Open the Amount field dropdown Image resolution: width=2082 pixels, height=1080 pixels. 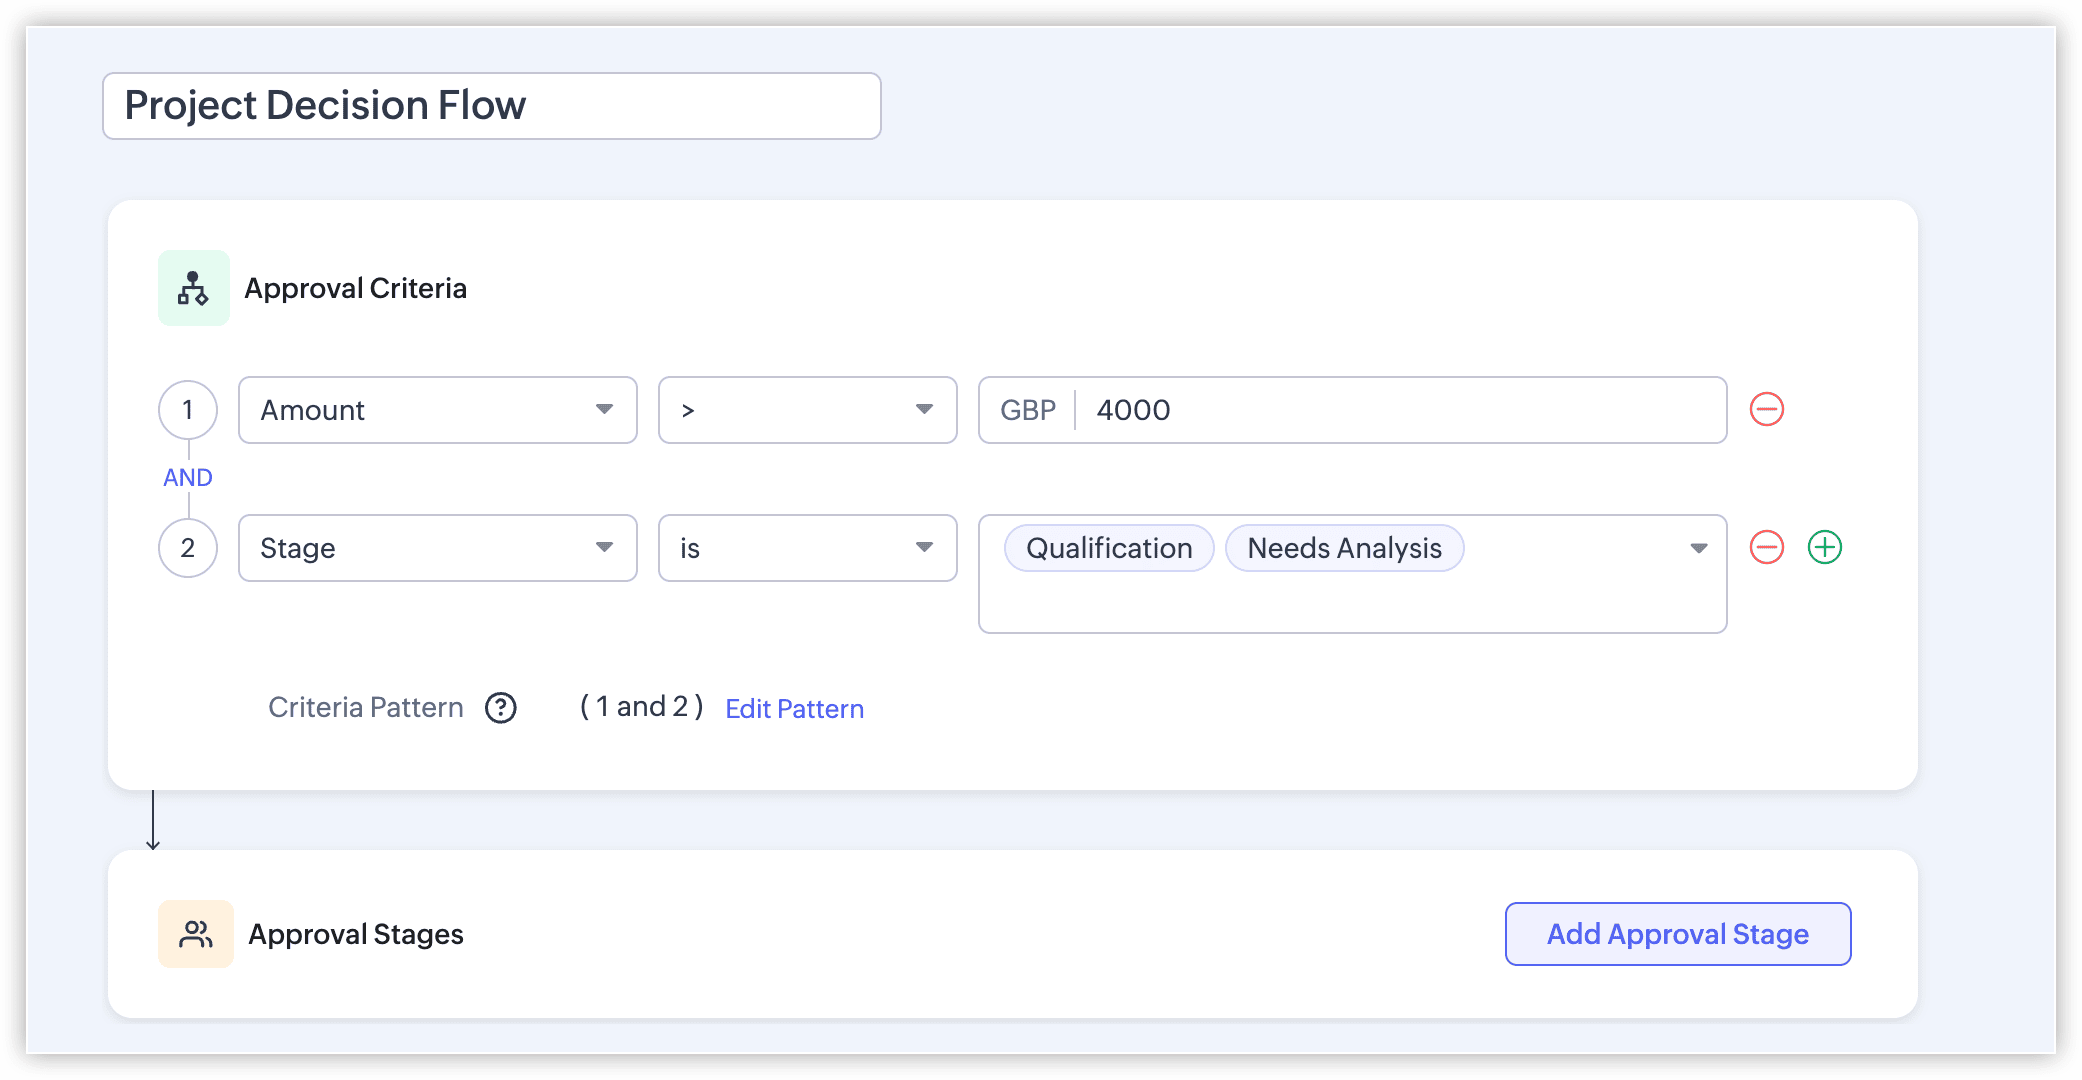click(438, 410)
